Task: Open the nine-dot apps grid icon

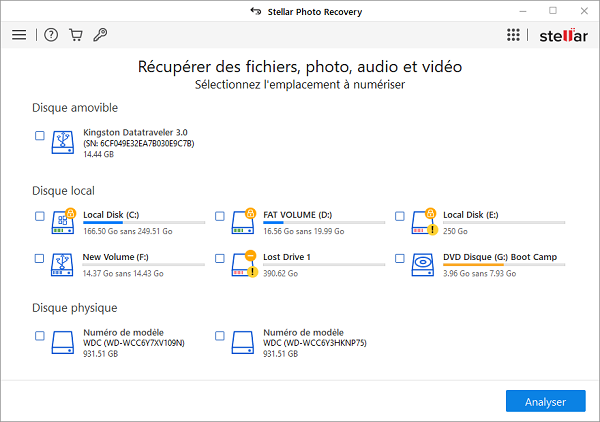Action: pyautogui.click(x=513, y=35)
